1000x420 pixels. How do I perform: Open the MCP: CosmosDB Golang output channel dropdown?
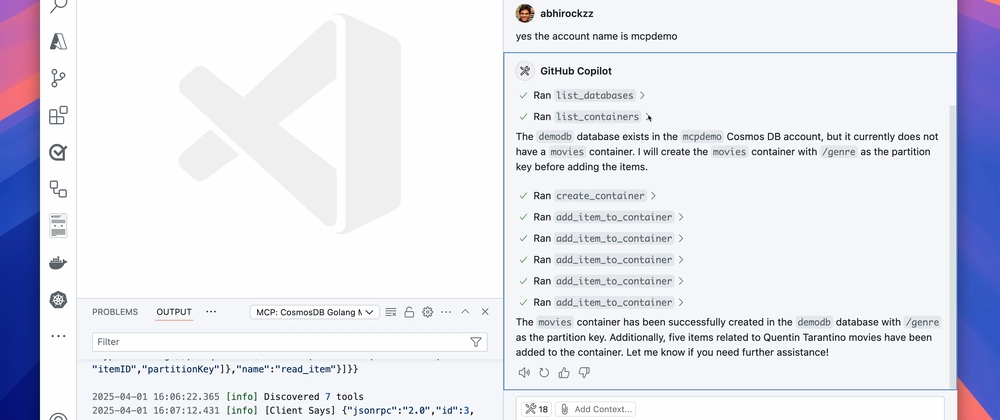click(x=314, y=312)
